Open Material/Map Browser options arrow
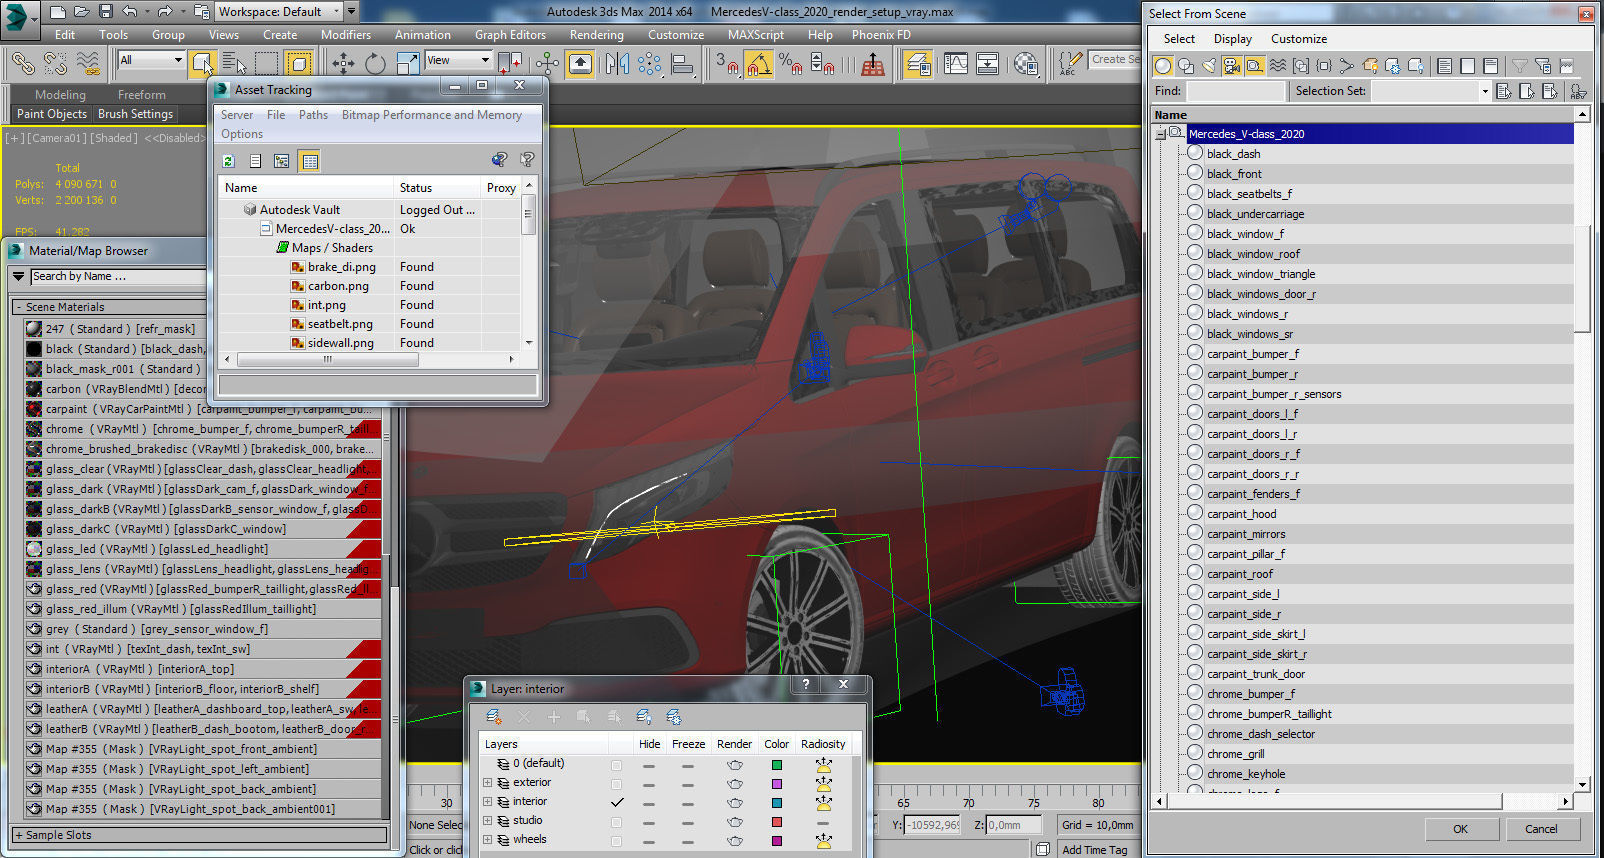Viewport: 1604px width, 858px height. pos(19,276)
